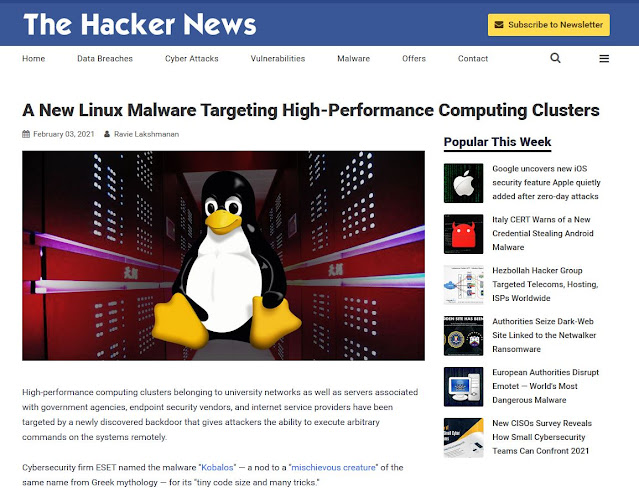
Task: Open The Hacker News logo
Action: click(140, 24)
